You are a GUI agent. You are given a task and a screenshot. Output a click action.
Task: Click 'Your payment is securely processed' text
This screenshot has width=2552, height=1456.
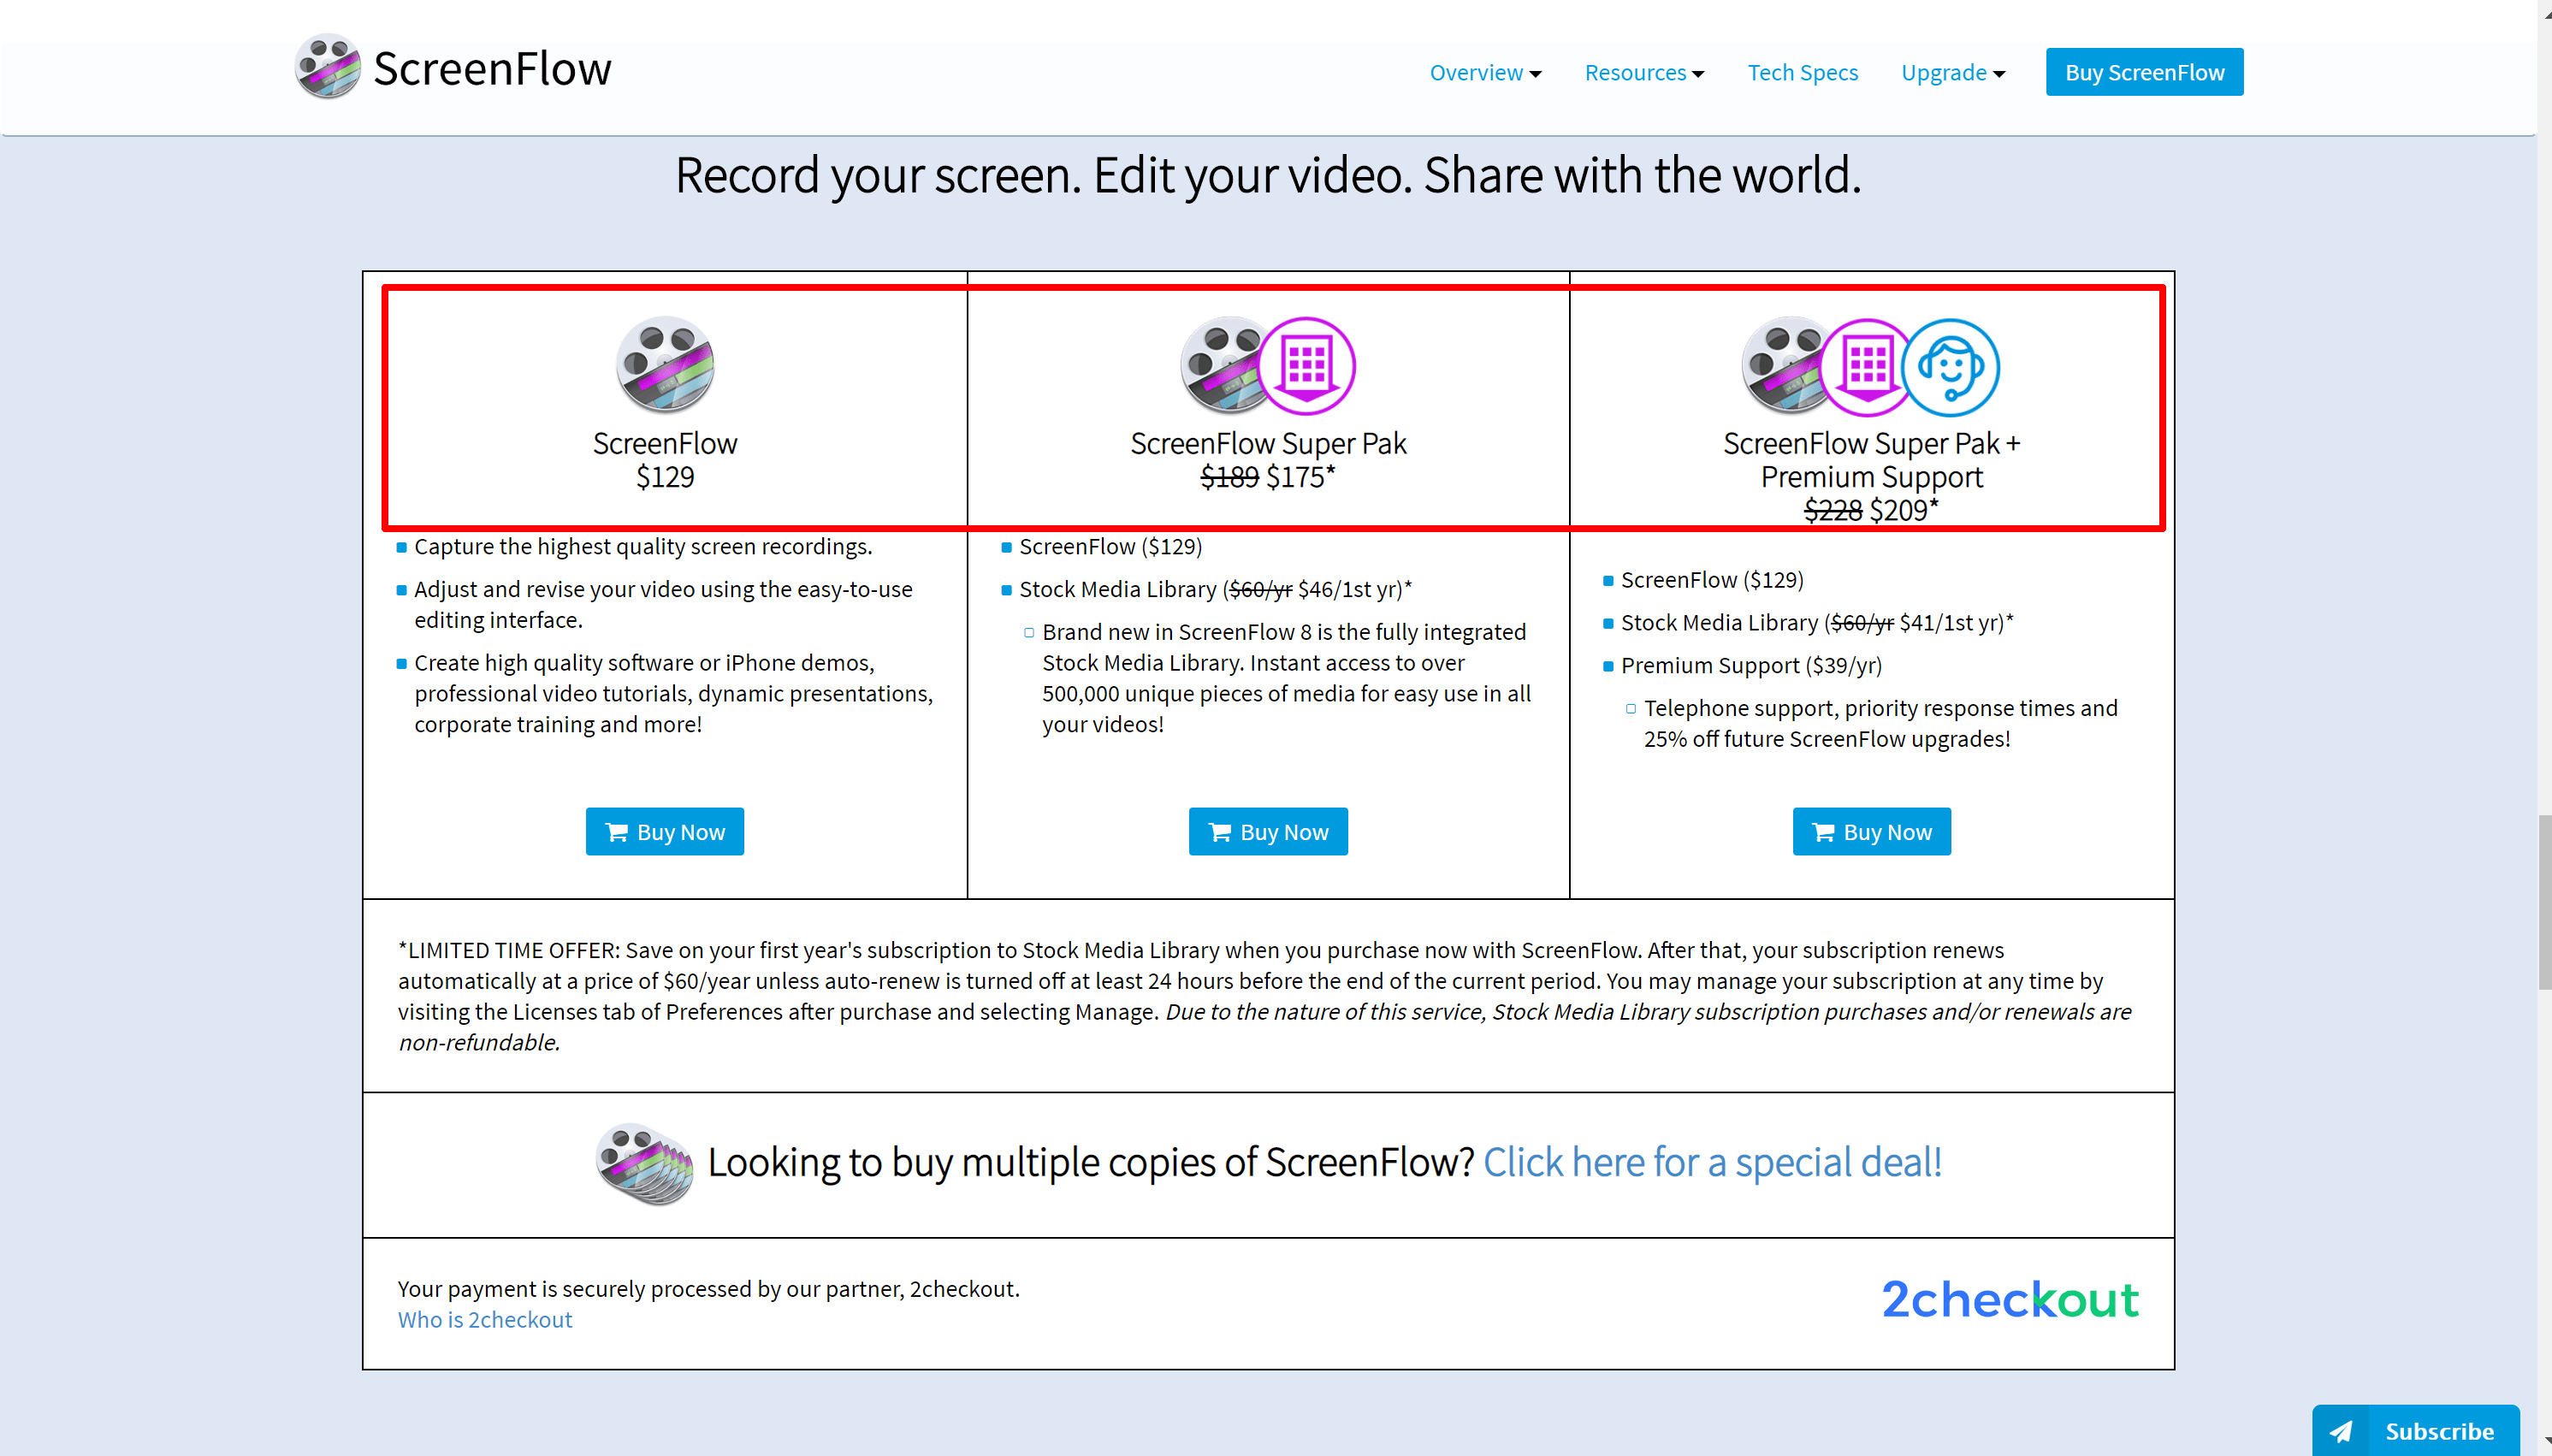[709, 1288]
